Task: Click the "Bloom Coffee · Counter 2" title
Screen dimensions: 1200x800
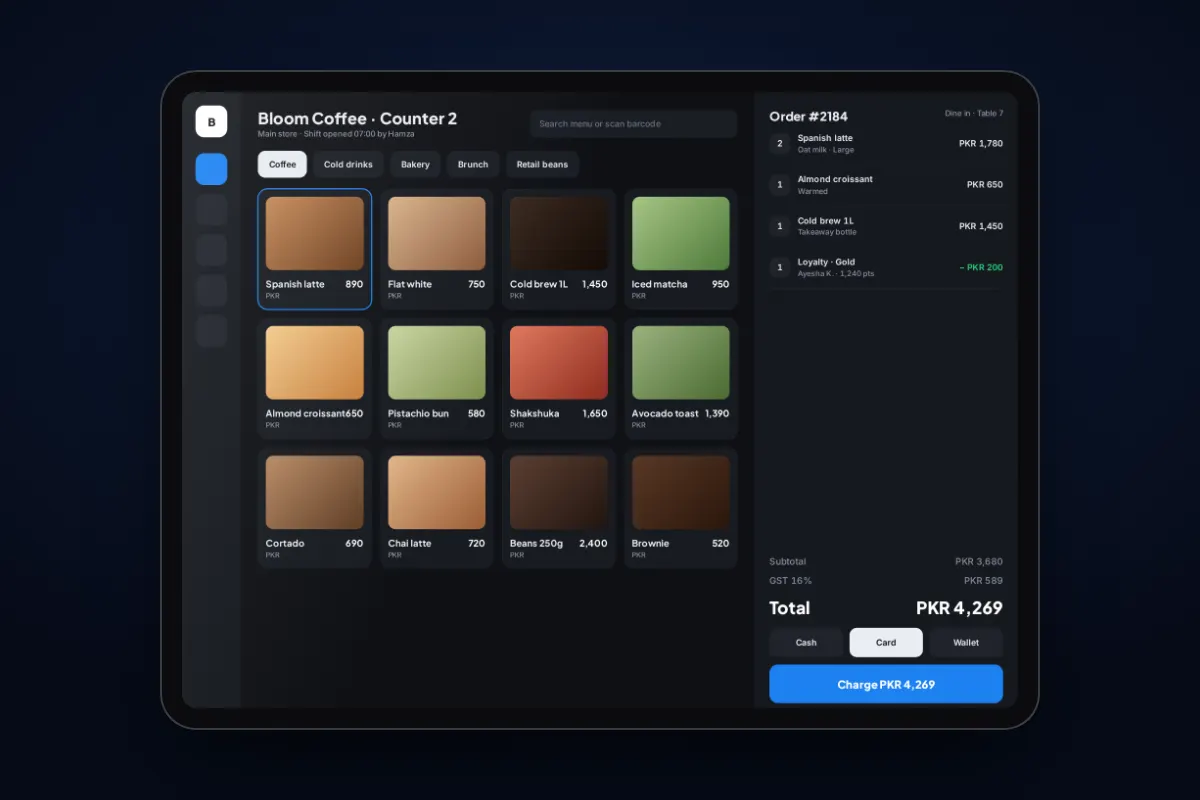Action: pos(357,118)
